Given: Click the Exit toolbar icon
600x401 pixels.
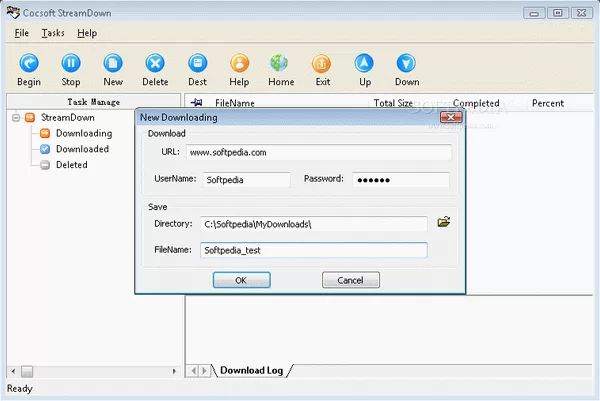Looking at the screenshot, I should pos(321,63).
